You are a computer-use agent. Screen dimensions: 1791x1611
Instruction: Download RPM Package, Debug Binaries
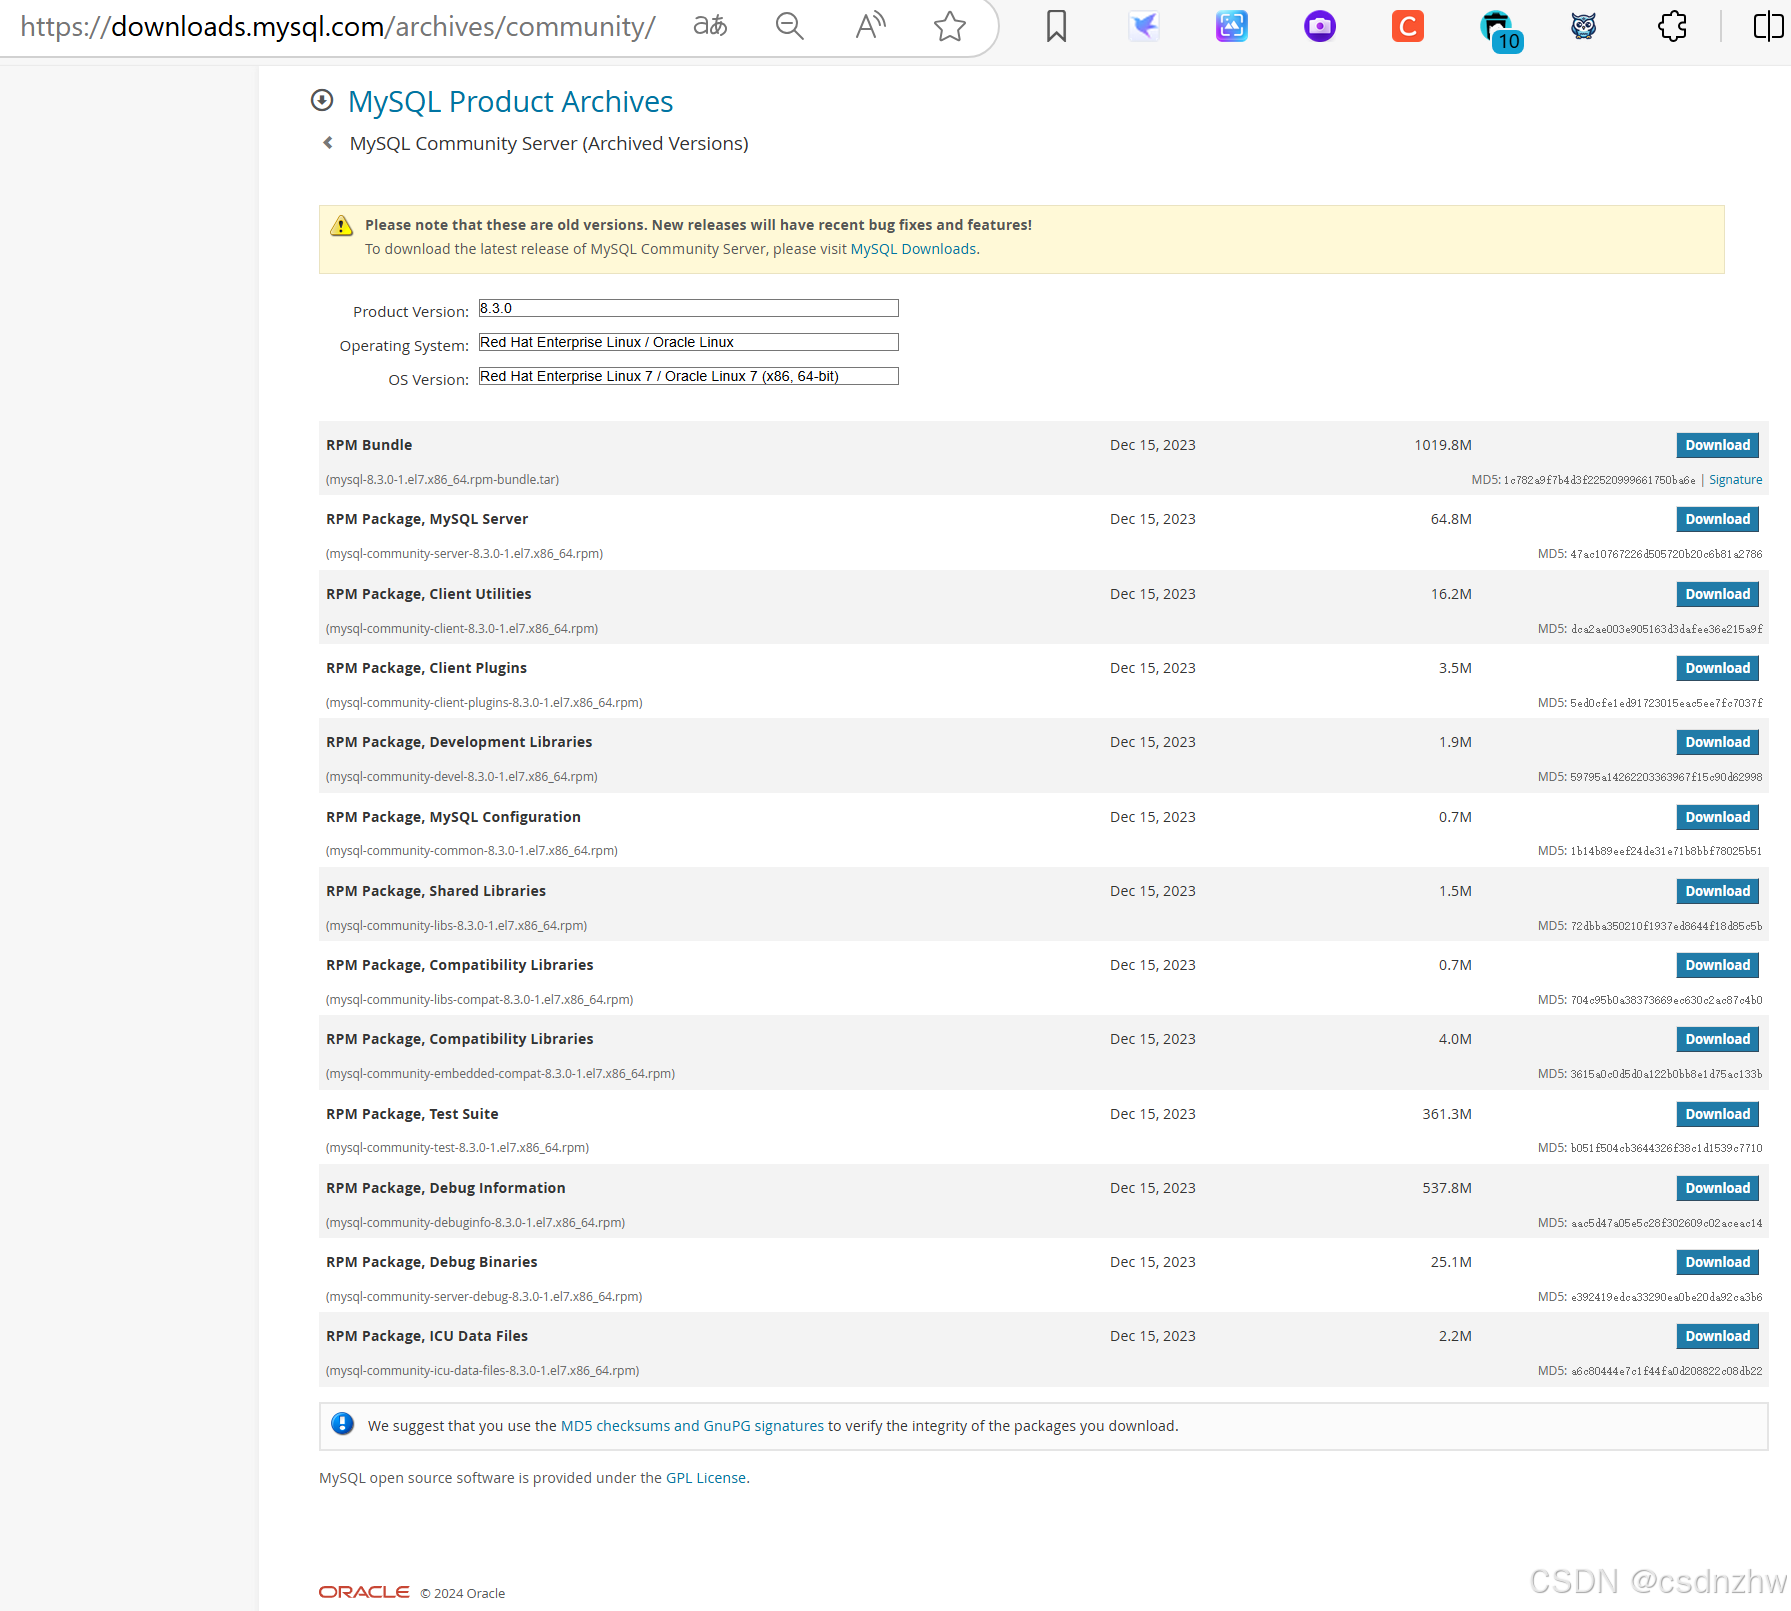(1717, 1262)
